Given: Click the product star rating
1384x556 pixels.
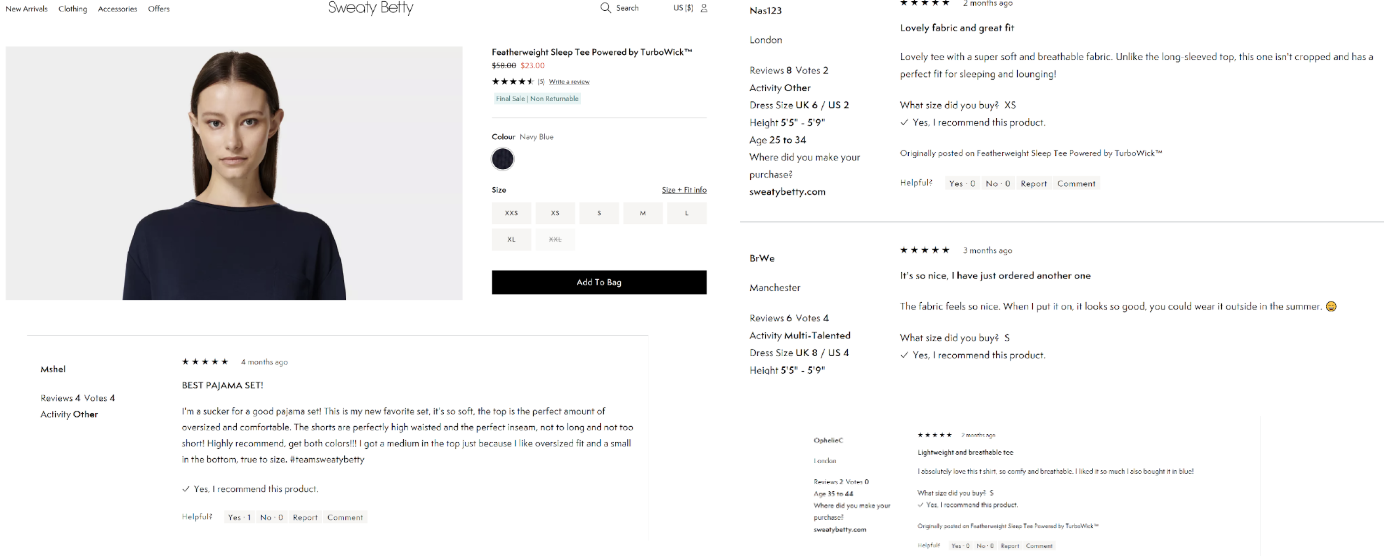Looking at the screenshot, I should pos(512,81).
